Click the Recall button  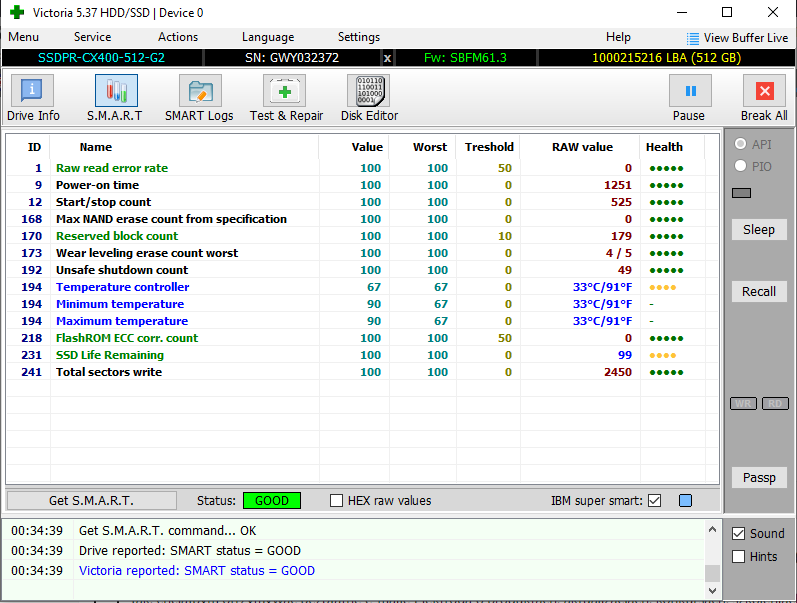point(759,291)
